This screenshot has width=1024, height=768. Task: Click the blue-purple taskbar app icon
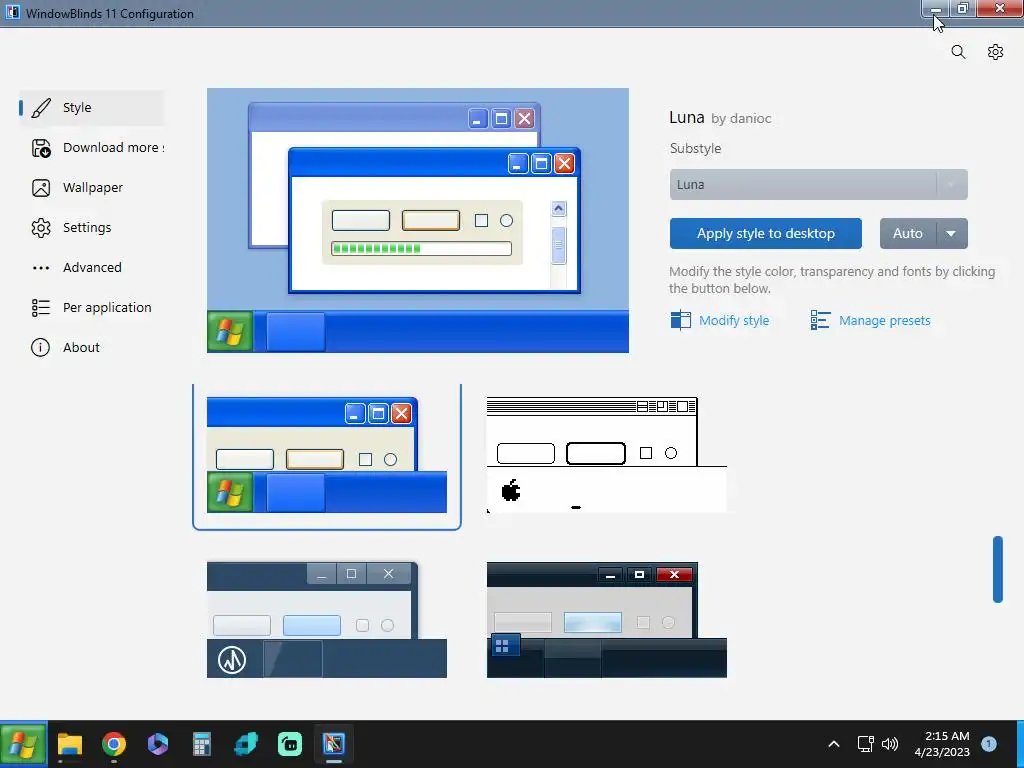[x=157, y=744]
